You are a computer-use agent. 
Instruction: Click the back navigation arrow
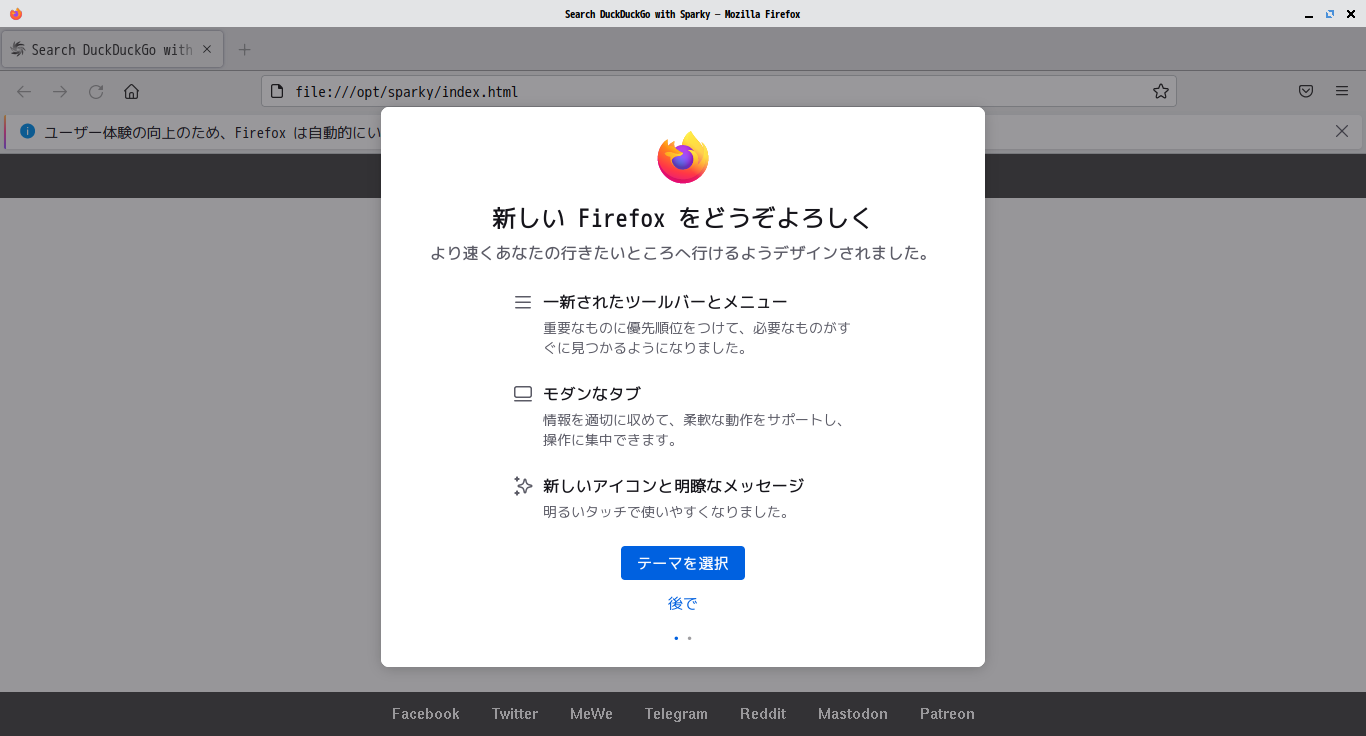(x=24, y=92)
